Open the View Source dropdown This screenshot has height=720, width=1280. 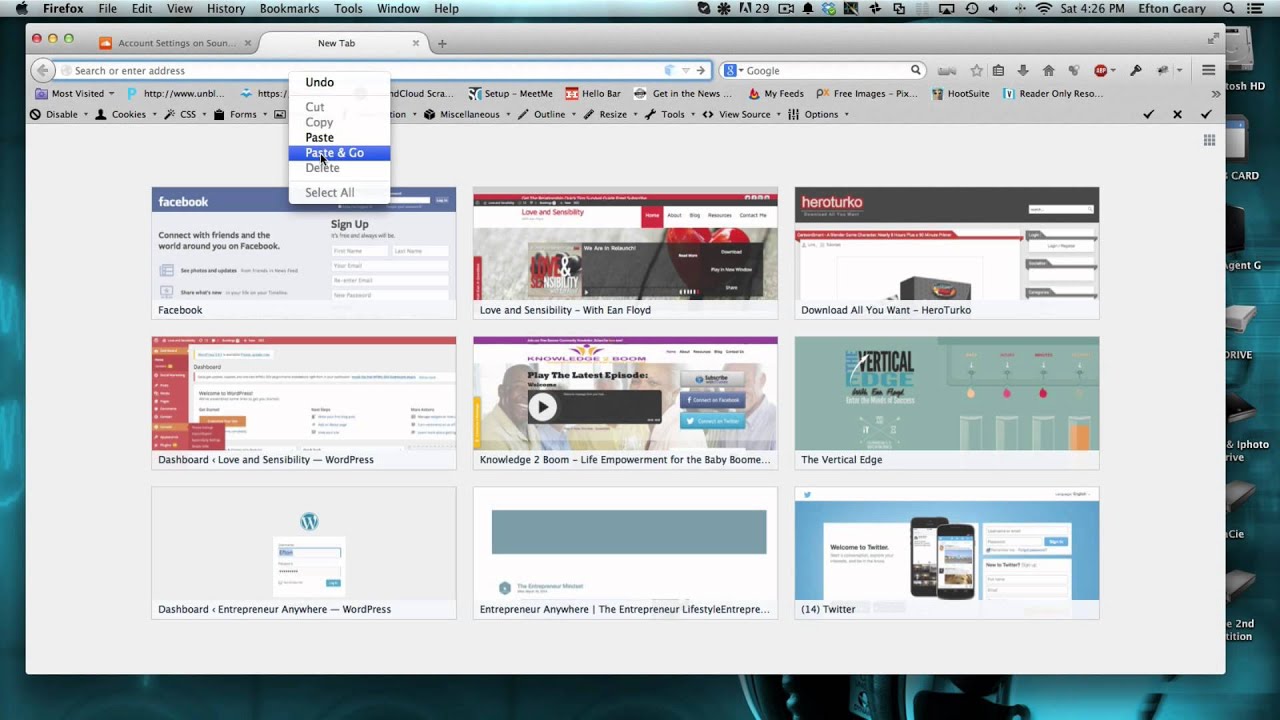coord(744,115)
